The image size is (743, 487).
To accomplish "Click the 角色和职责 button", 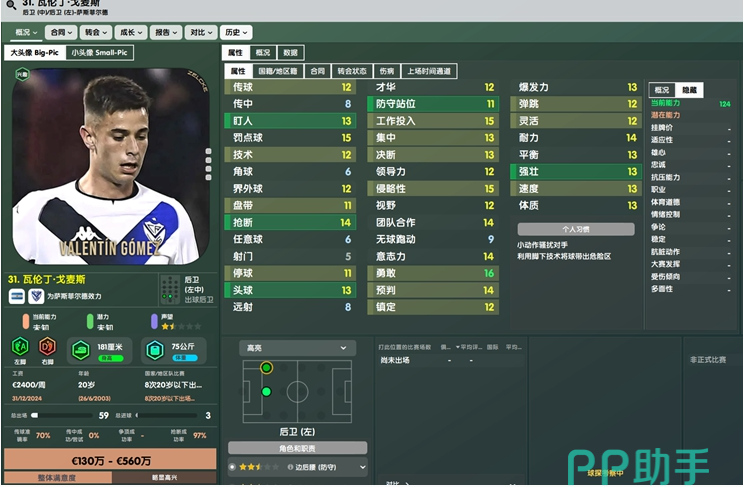I will tap(297, 448).
